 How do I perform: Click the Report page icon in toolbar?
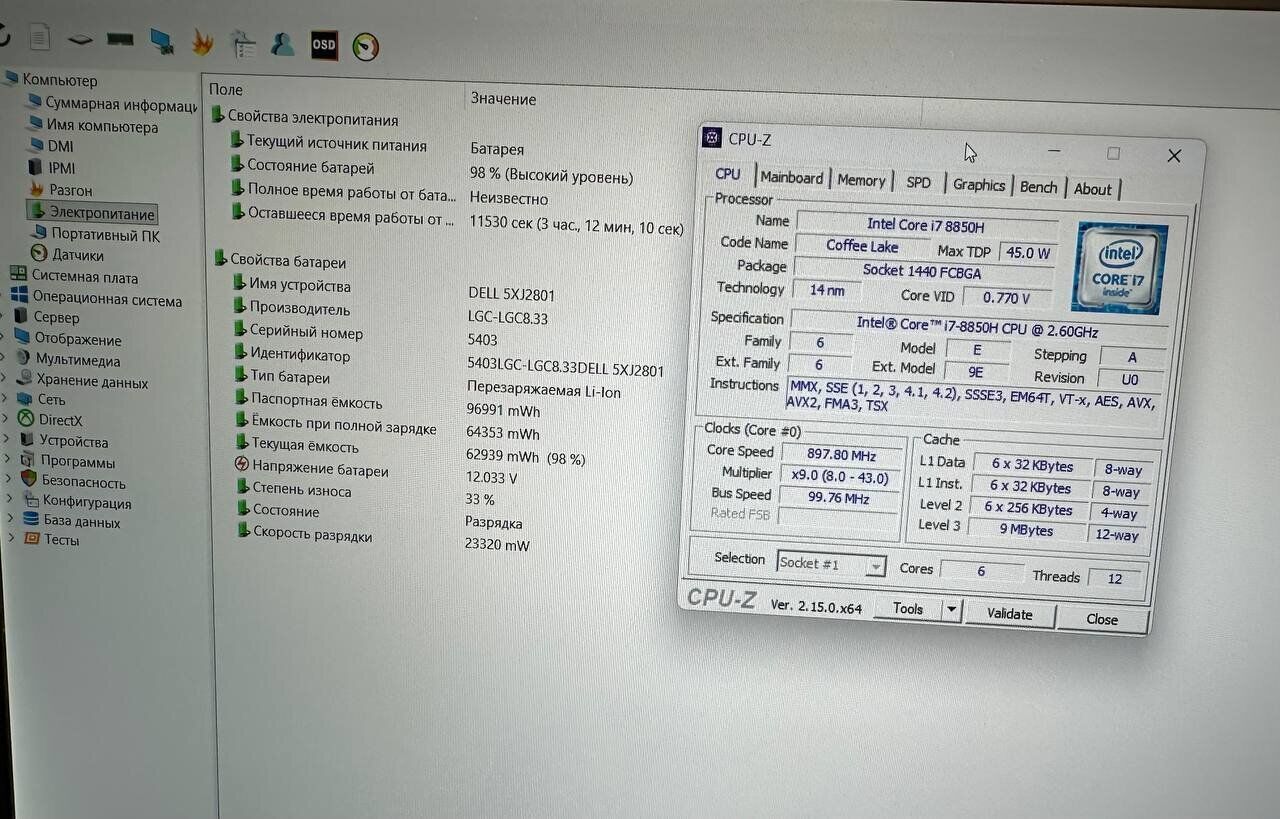pos(39,37)
